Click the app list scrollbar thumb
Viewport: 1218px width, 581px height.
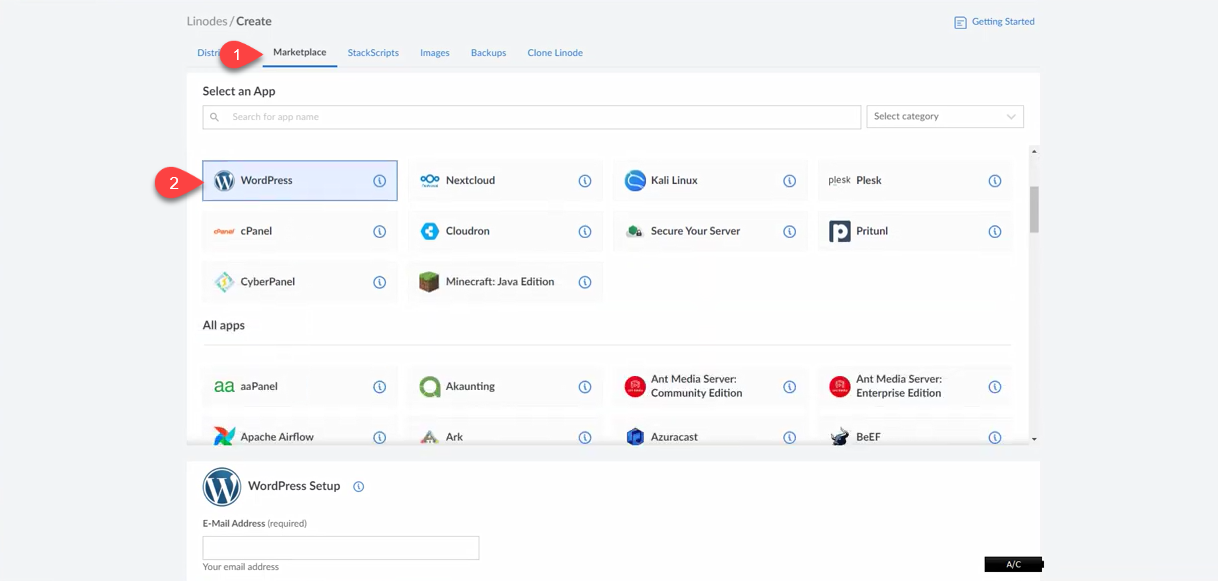click(1034, 209)
